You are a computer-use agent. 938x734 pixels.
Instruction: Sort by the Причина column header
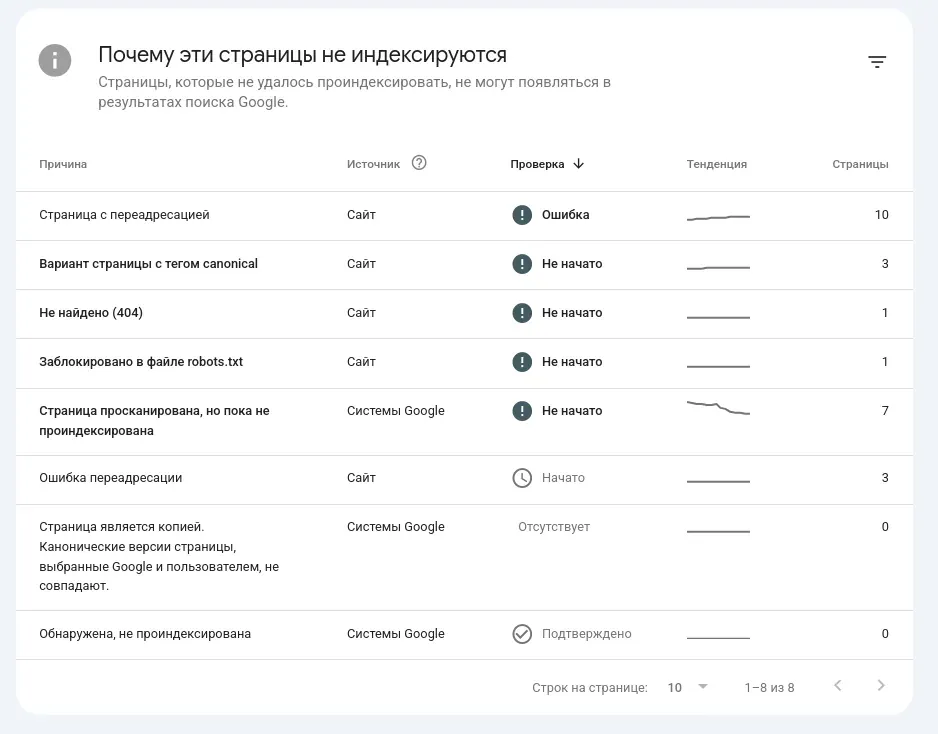click(x=63, y=164)
